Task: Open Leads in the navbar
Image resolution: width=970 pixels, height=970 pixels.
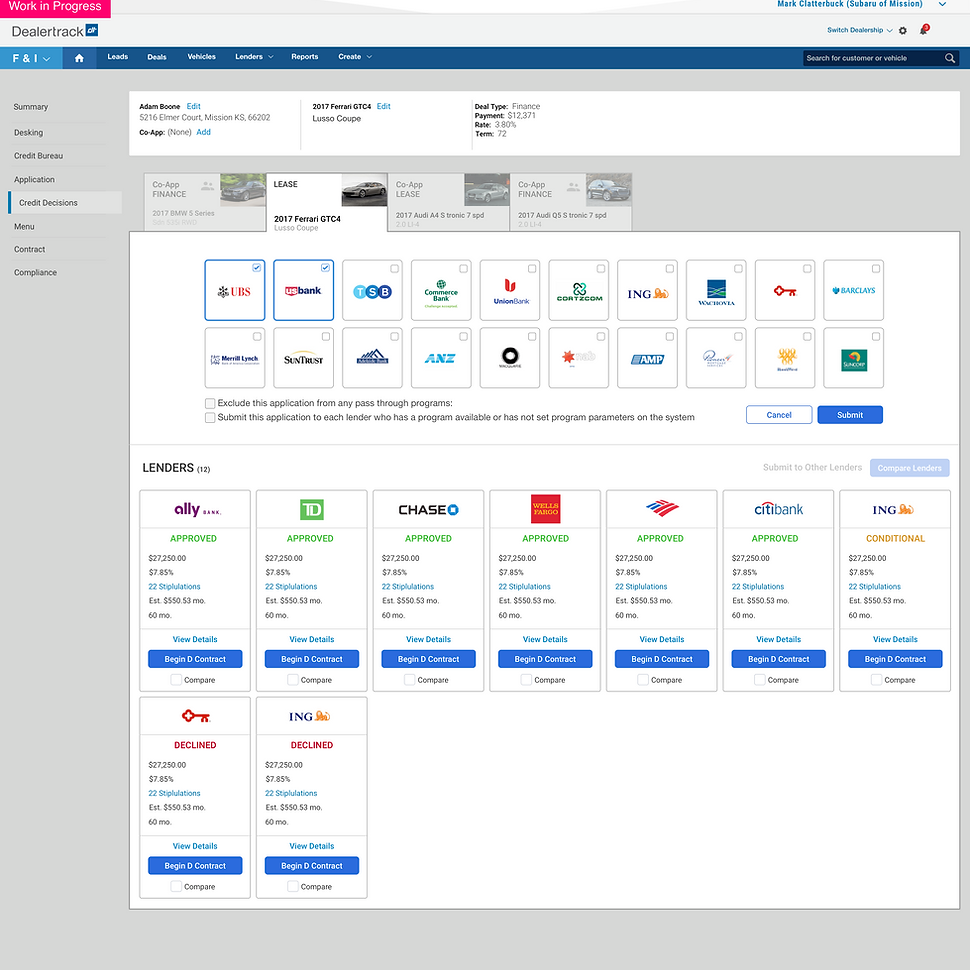Action: [x=118, y=57]
